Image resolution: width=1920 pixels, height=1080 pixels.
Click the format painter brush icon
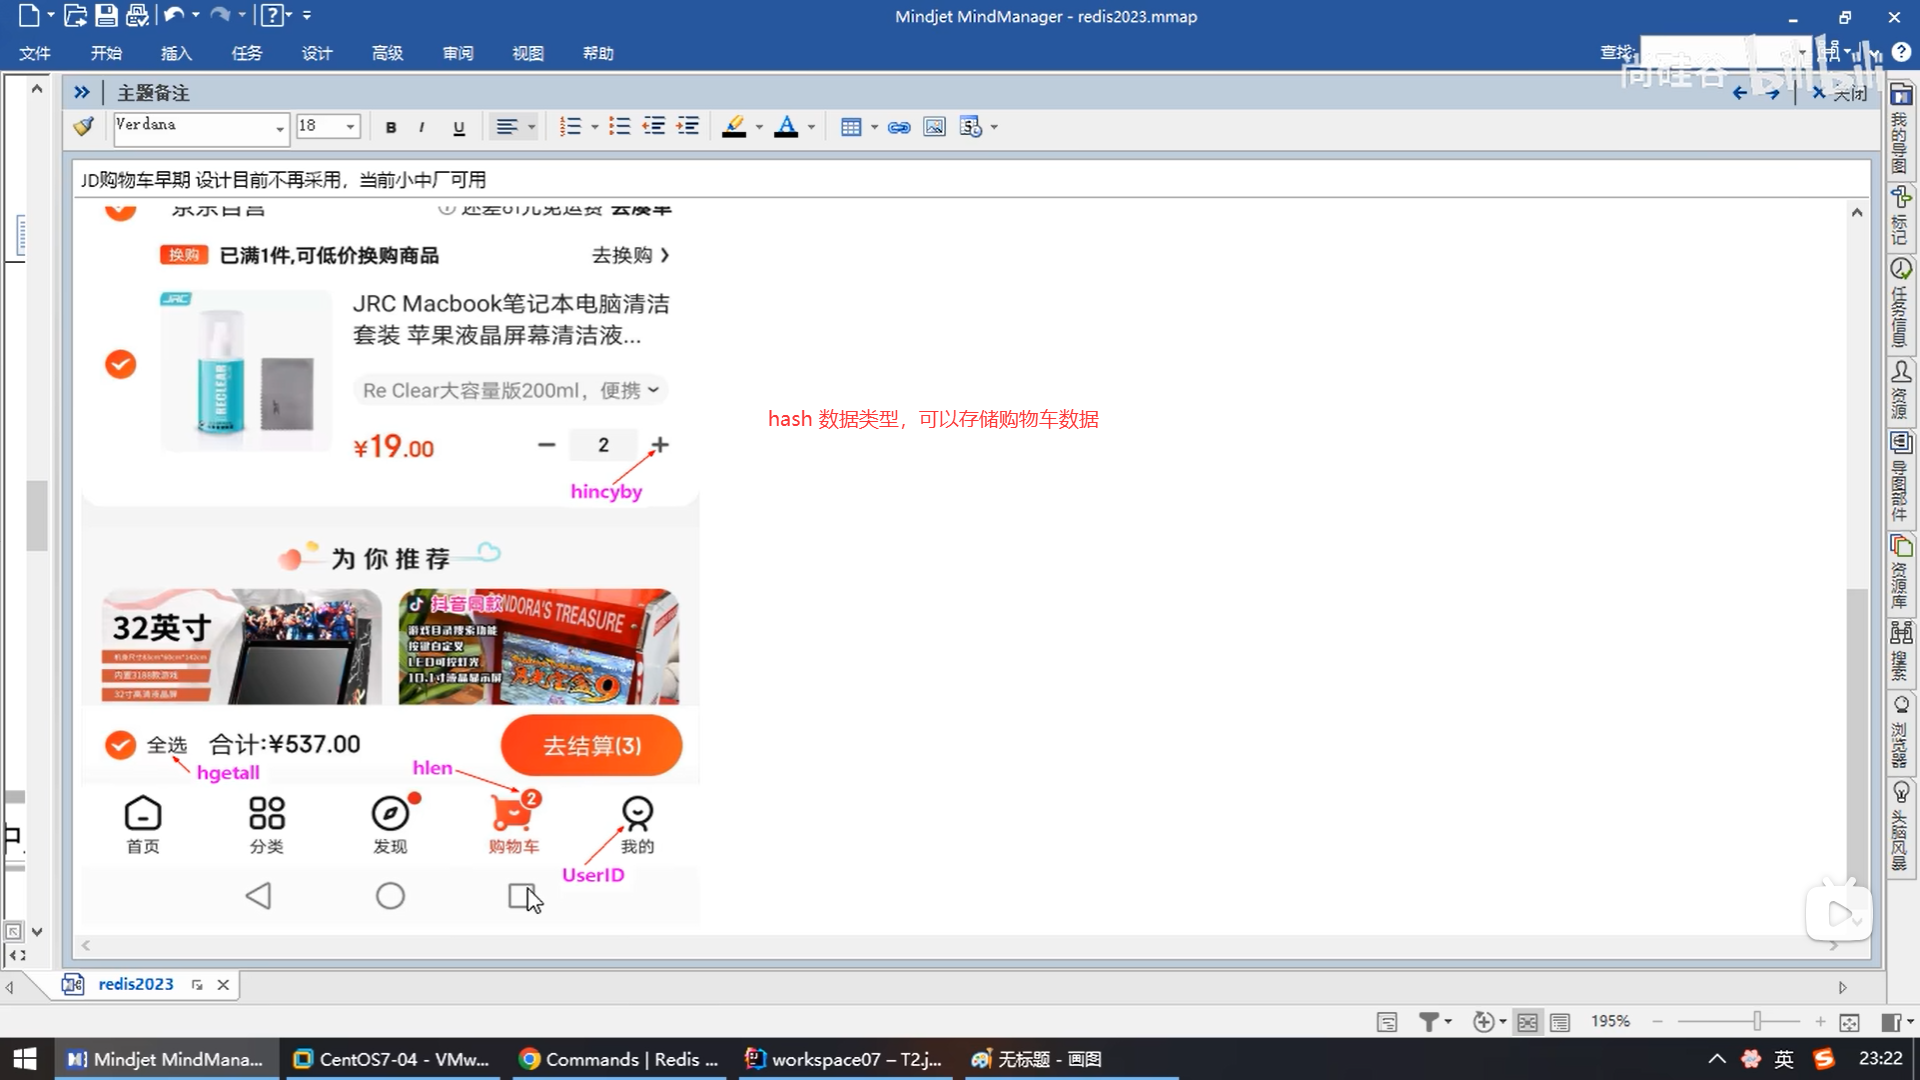84,126
